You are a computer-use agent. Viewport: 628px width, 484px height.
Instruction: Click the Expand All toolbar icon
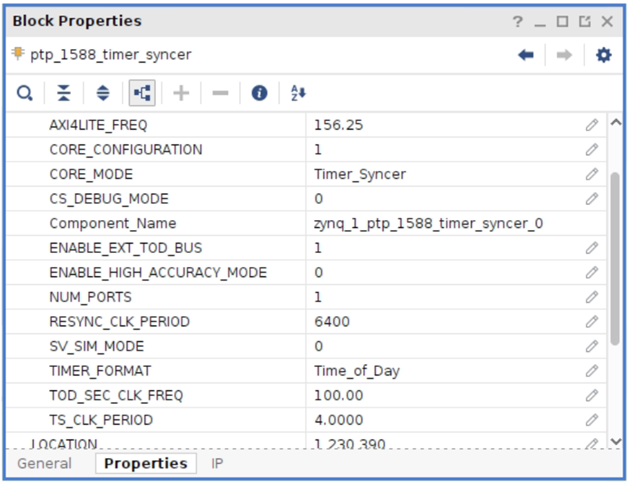[102, 93]
